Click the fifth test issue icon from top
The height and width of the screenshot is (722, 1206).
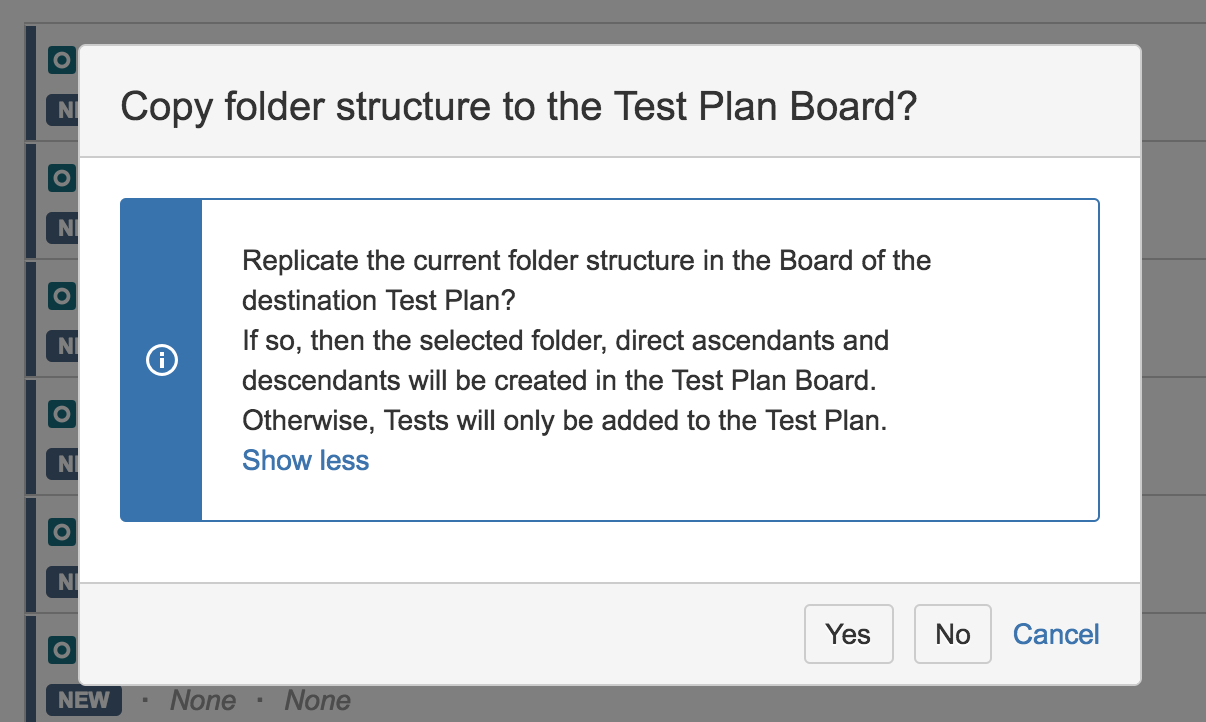coord(62,531)
